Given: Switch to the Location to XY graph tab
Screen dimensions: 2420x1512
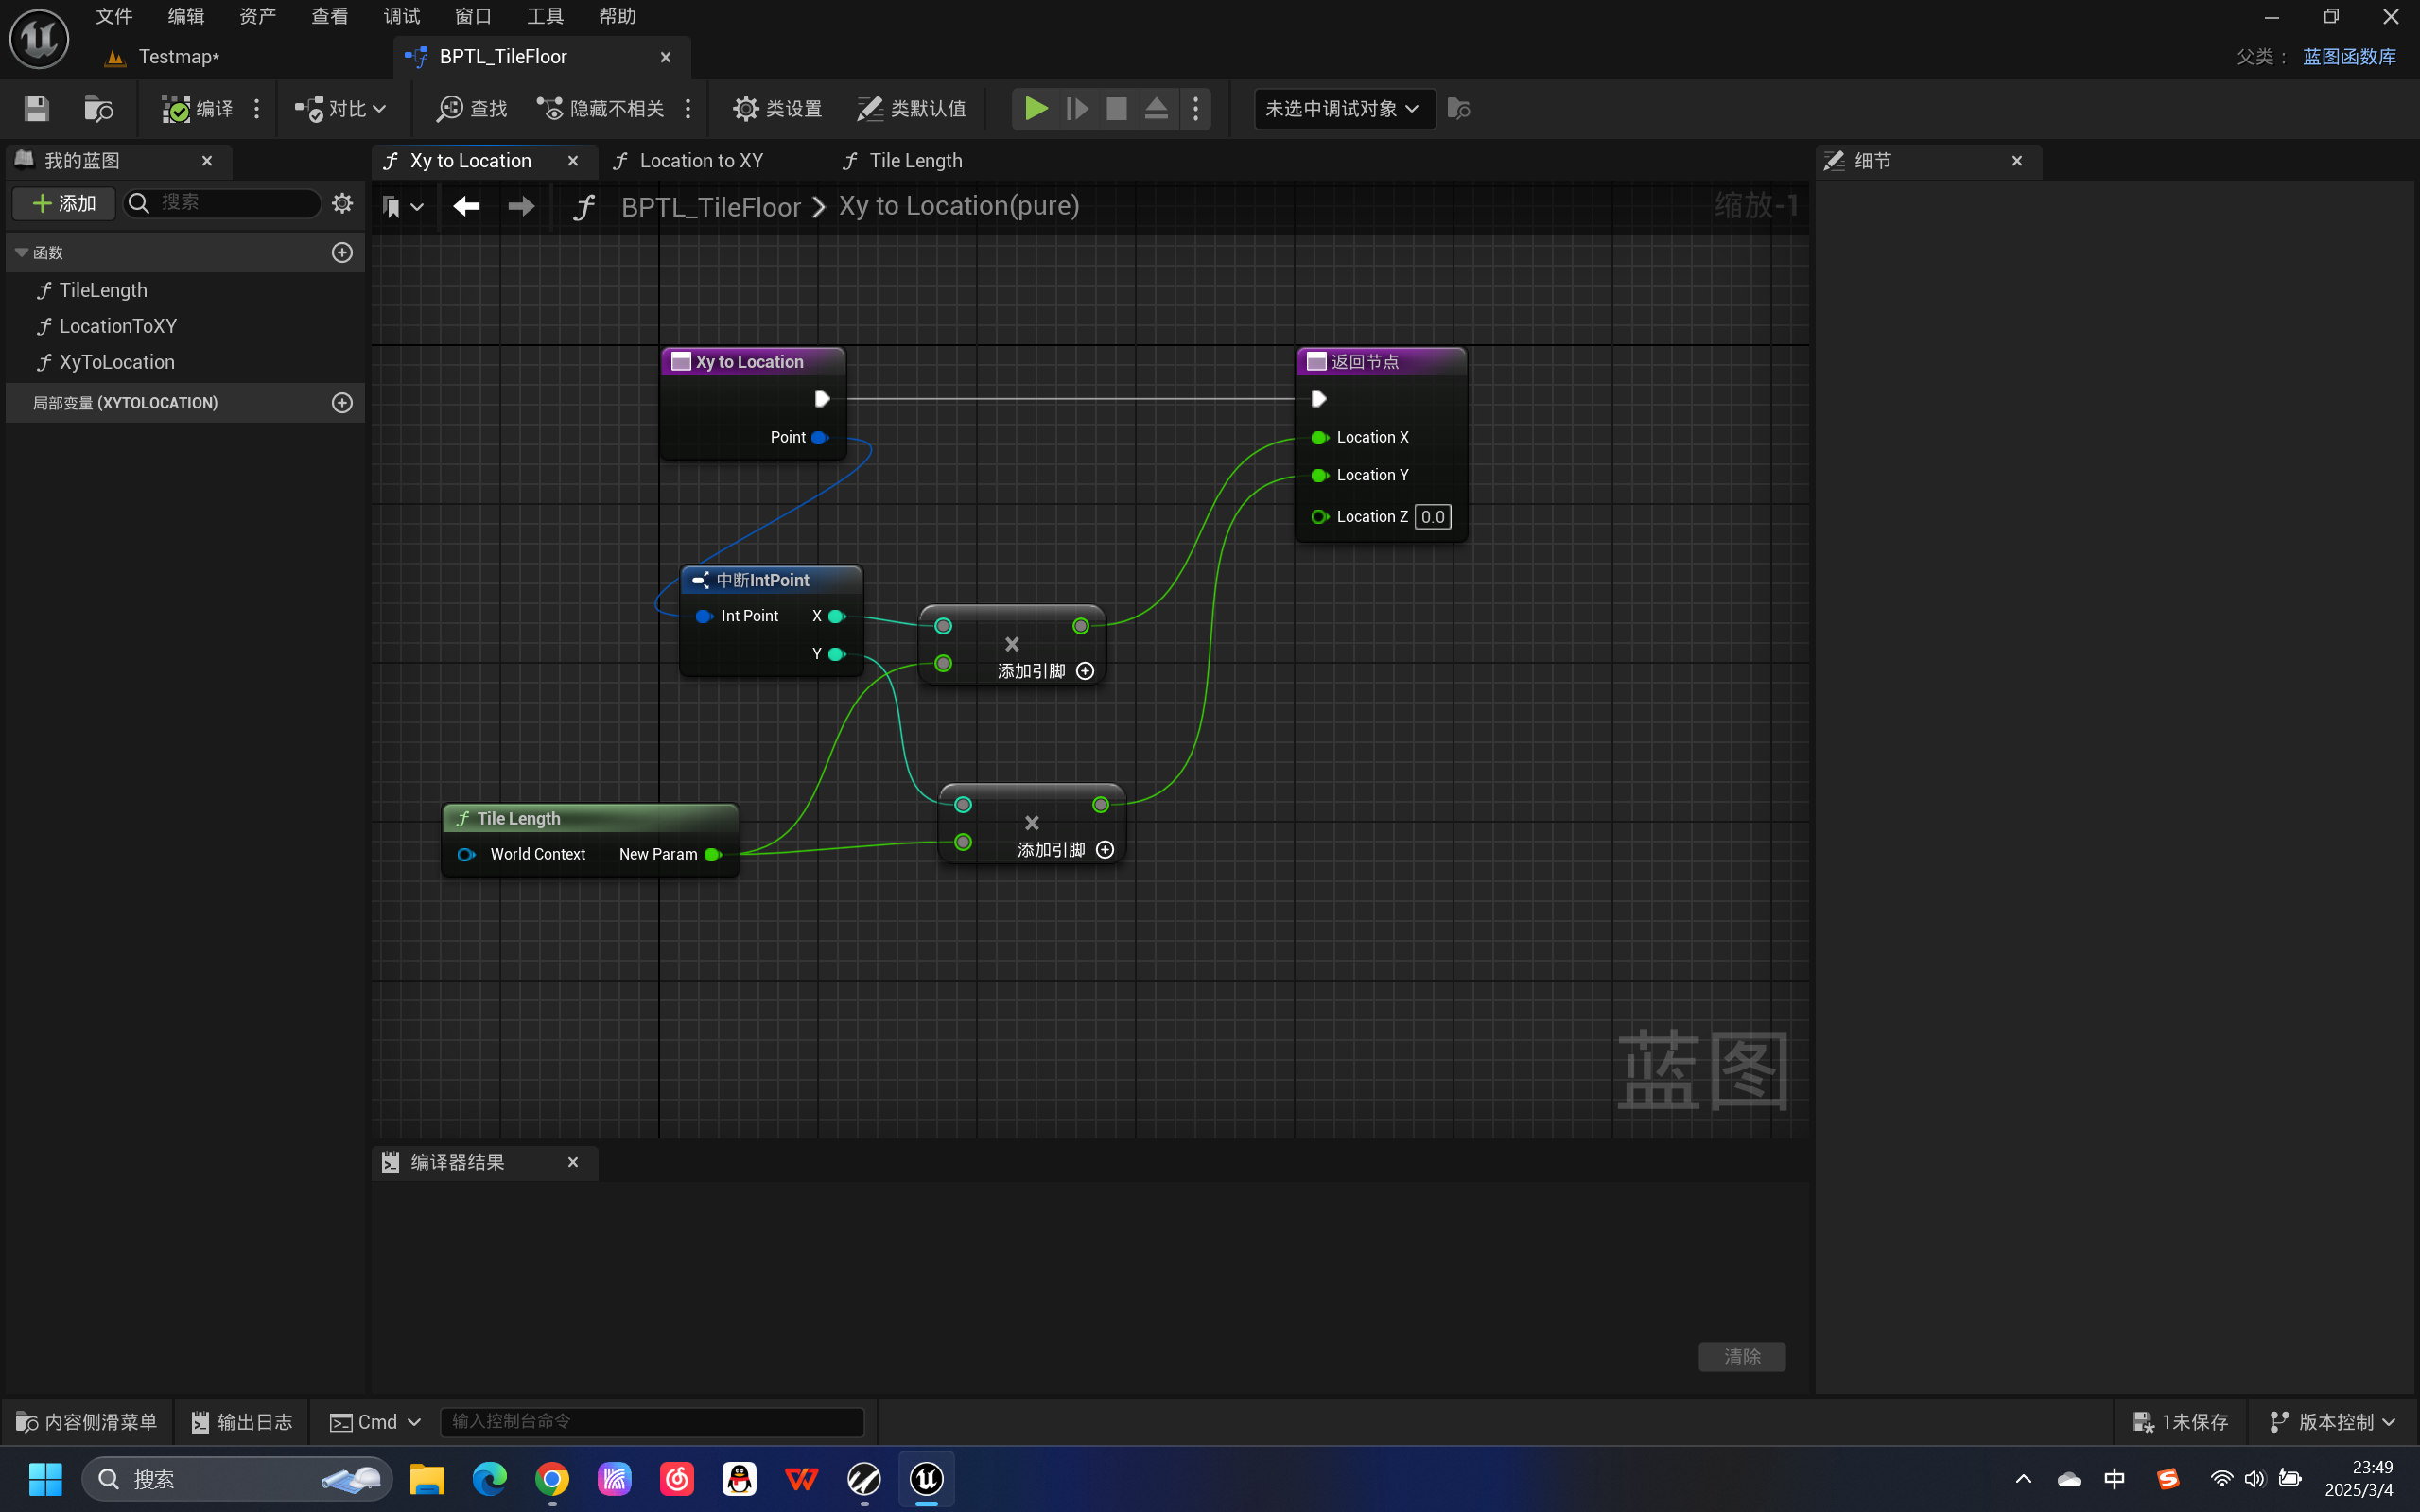Looking at the screenshot, I should (x=701, y=161).
